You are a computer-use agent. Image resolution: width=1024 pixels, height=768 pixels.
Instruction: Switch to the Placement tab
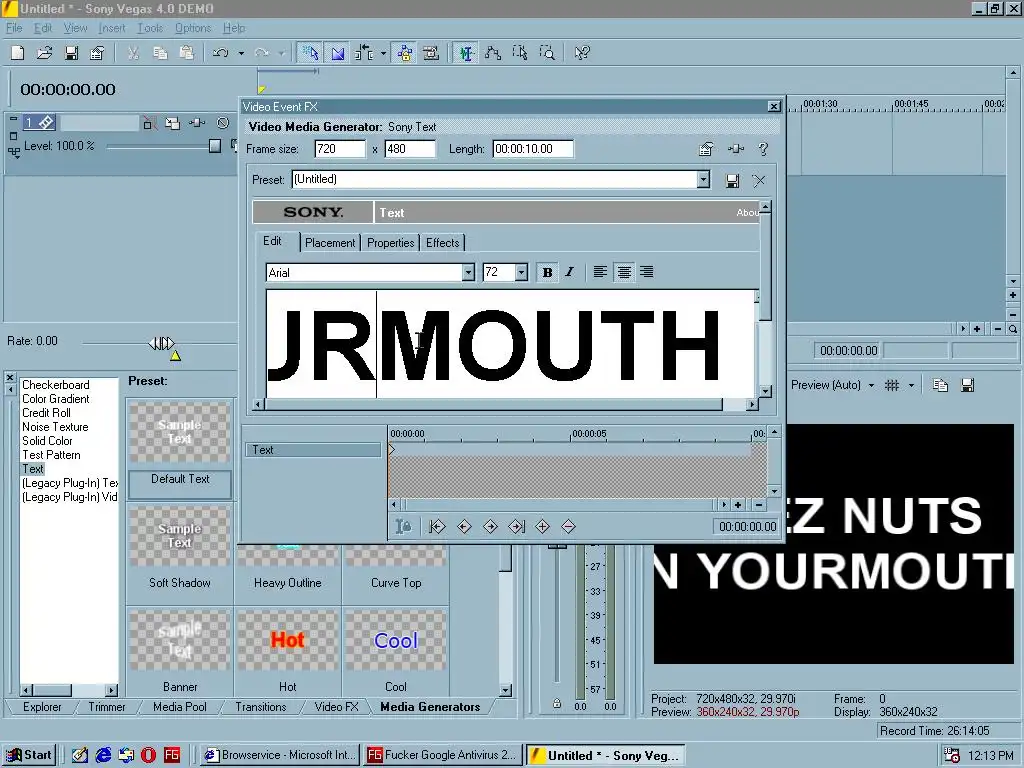(x=330, y=243)
